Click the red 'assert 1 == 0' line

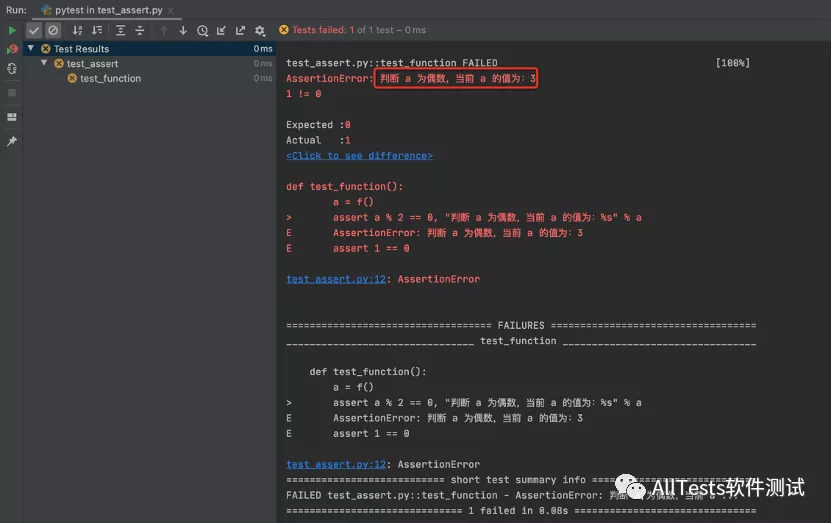[x=371, y=248]
